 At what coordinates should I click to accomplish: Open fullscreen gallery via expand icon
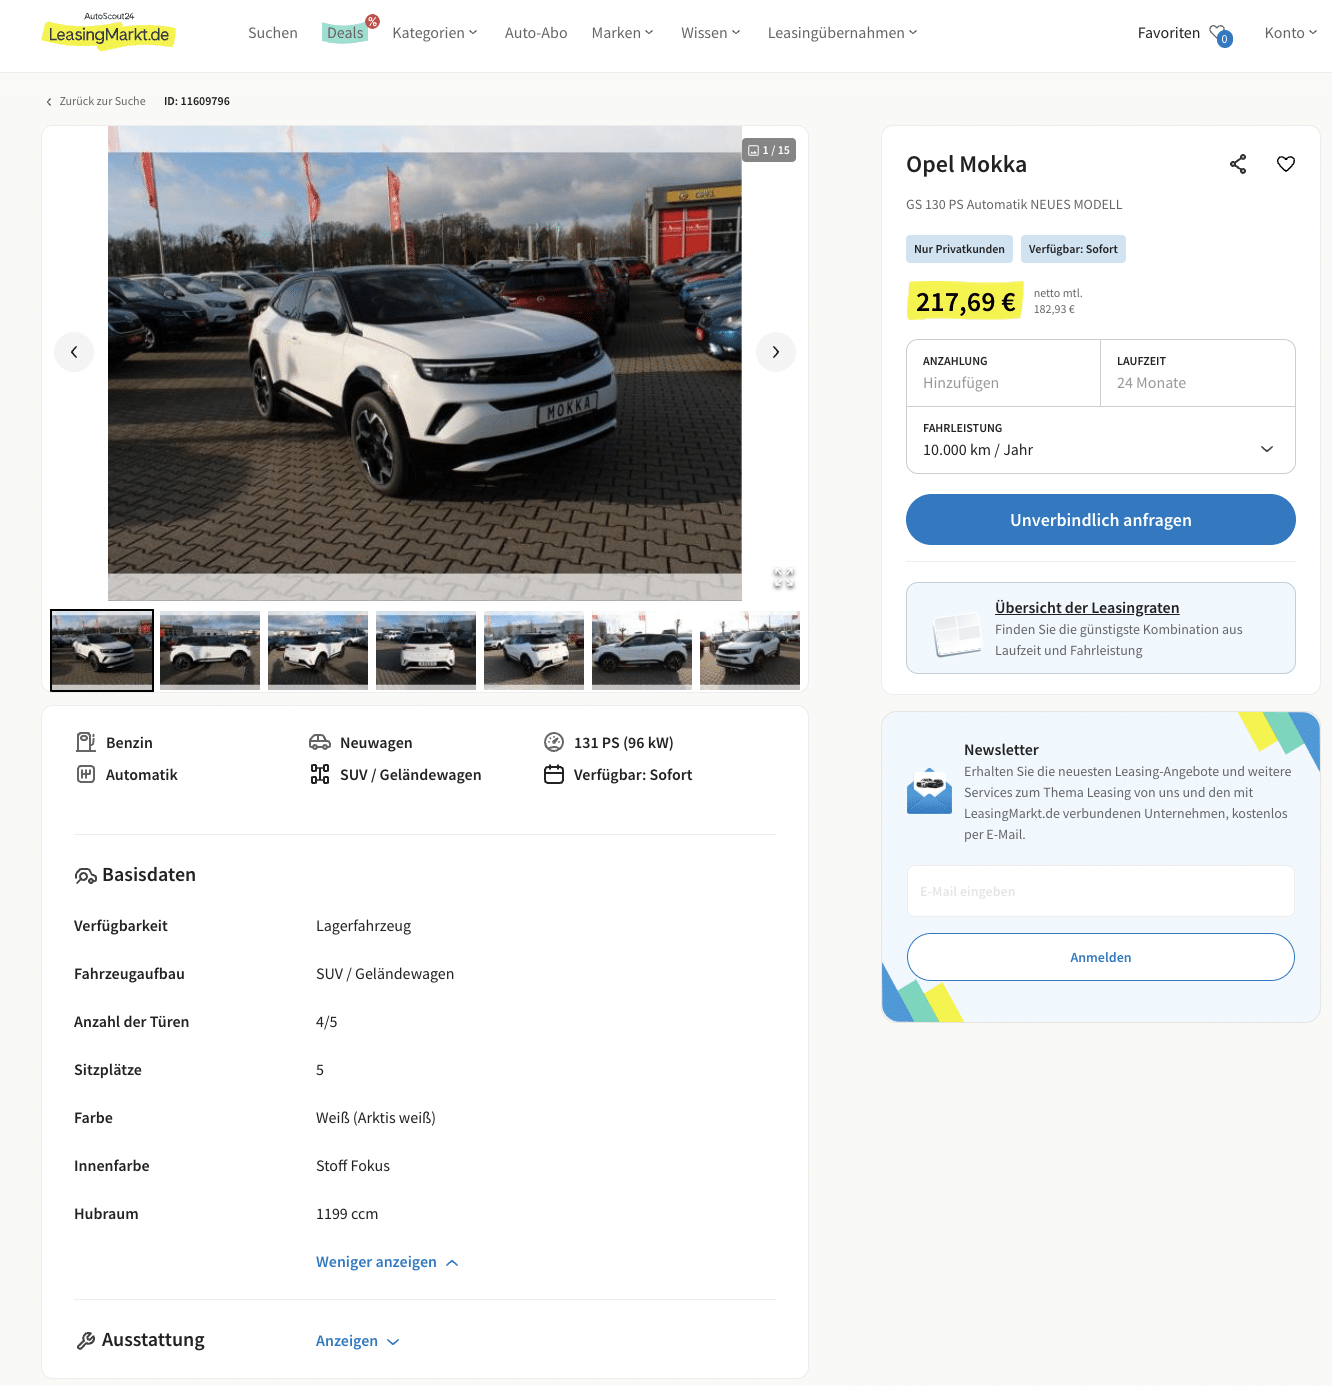pos(784,578)
